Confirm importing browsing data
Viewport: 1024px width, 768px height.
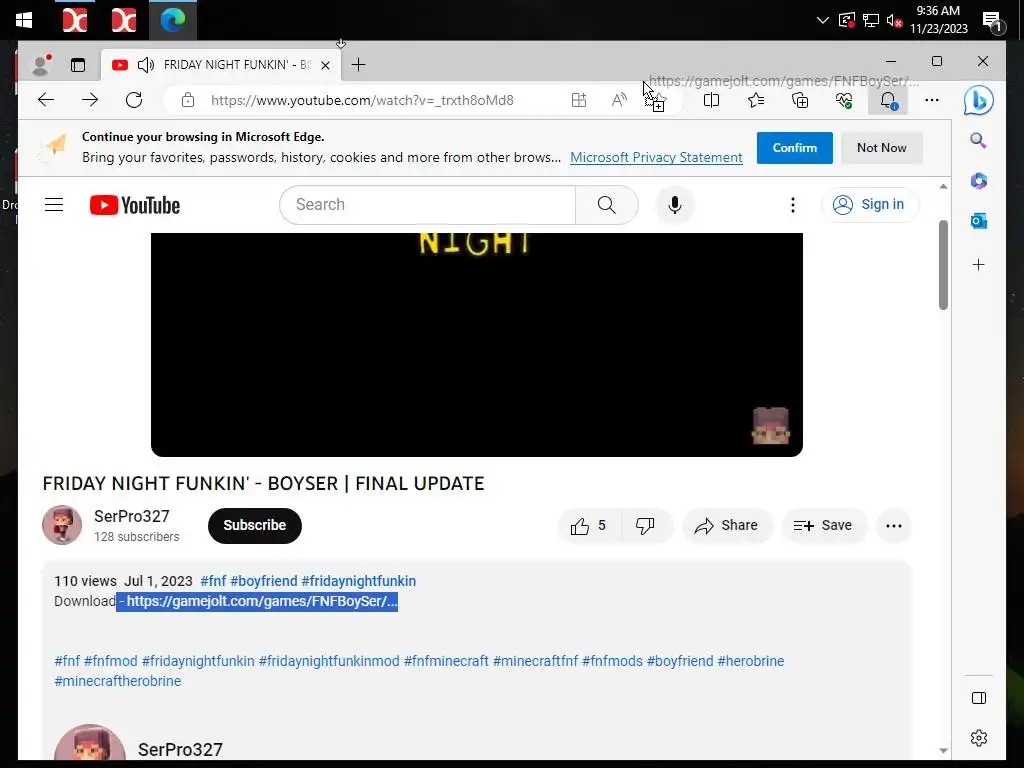pos(795,148)
